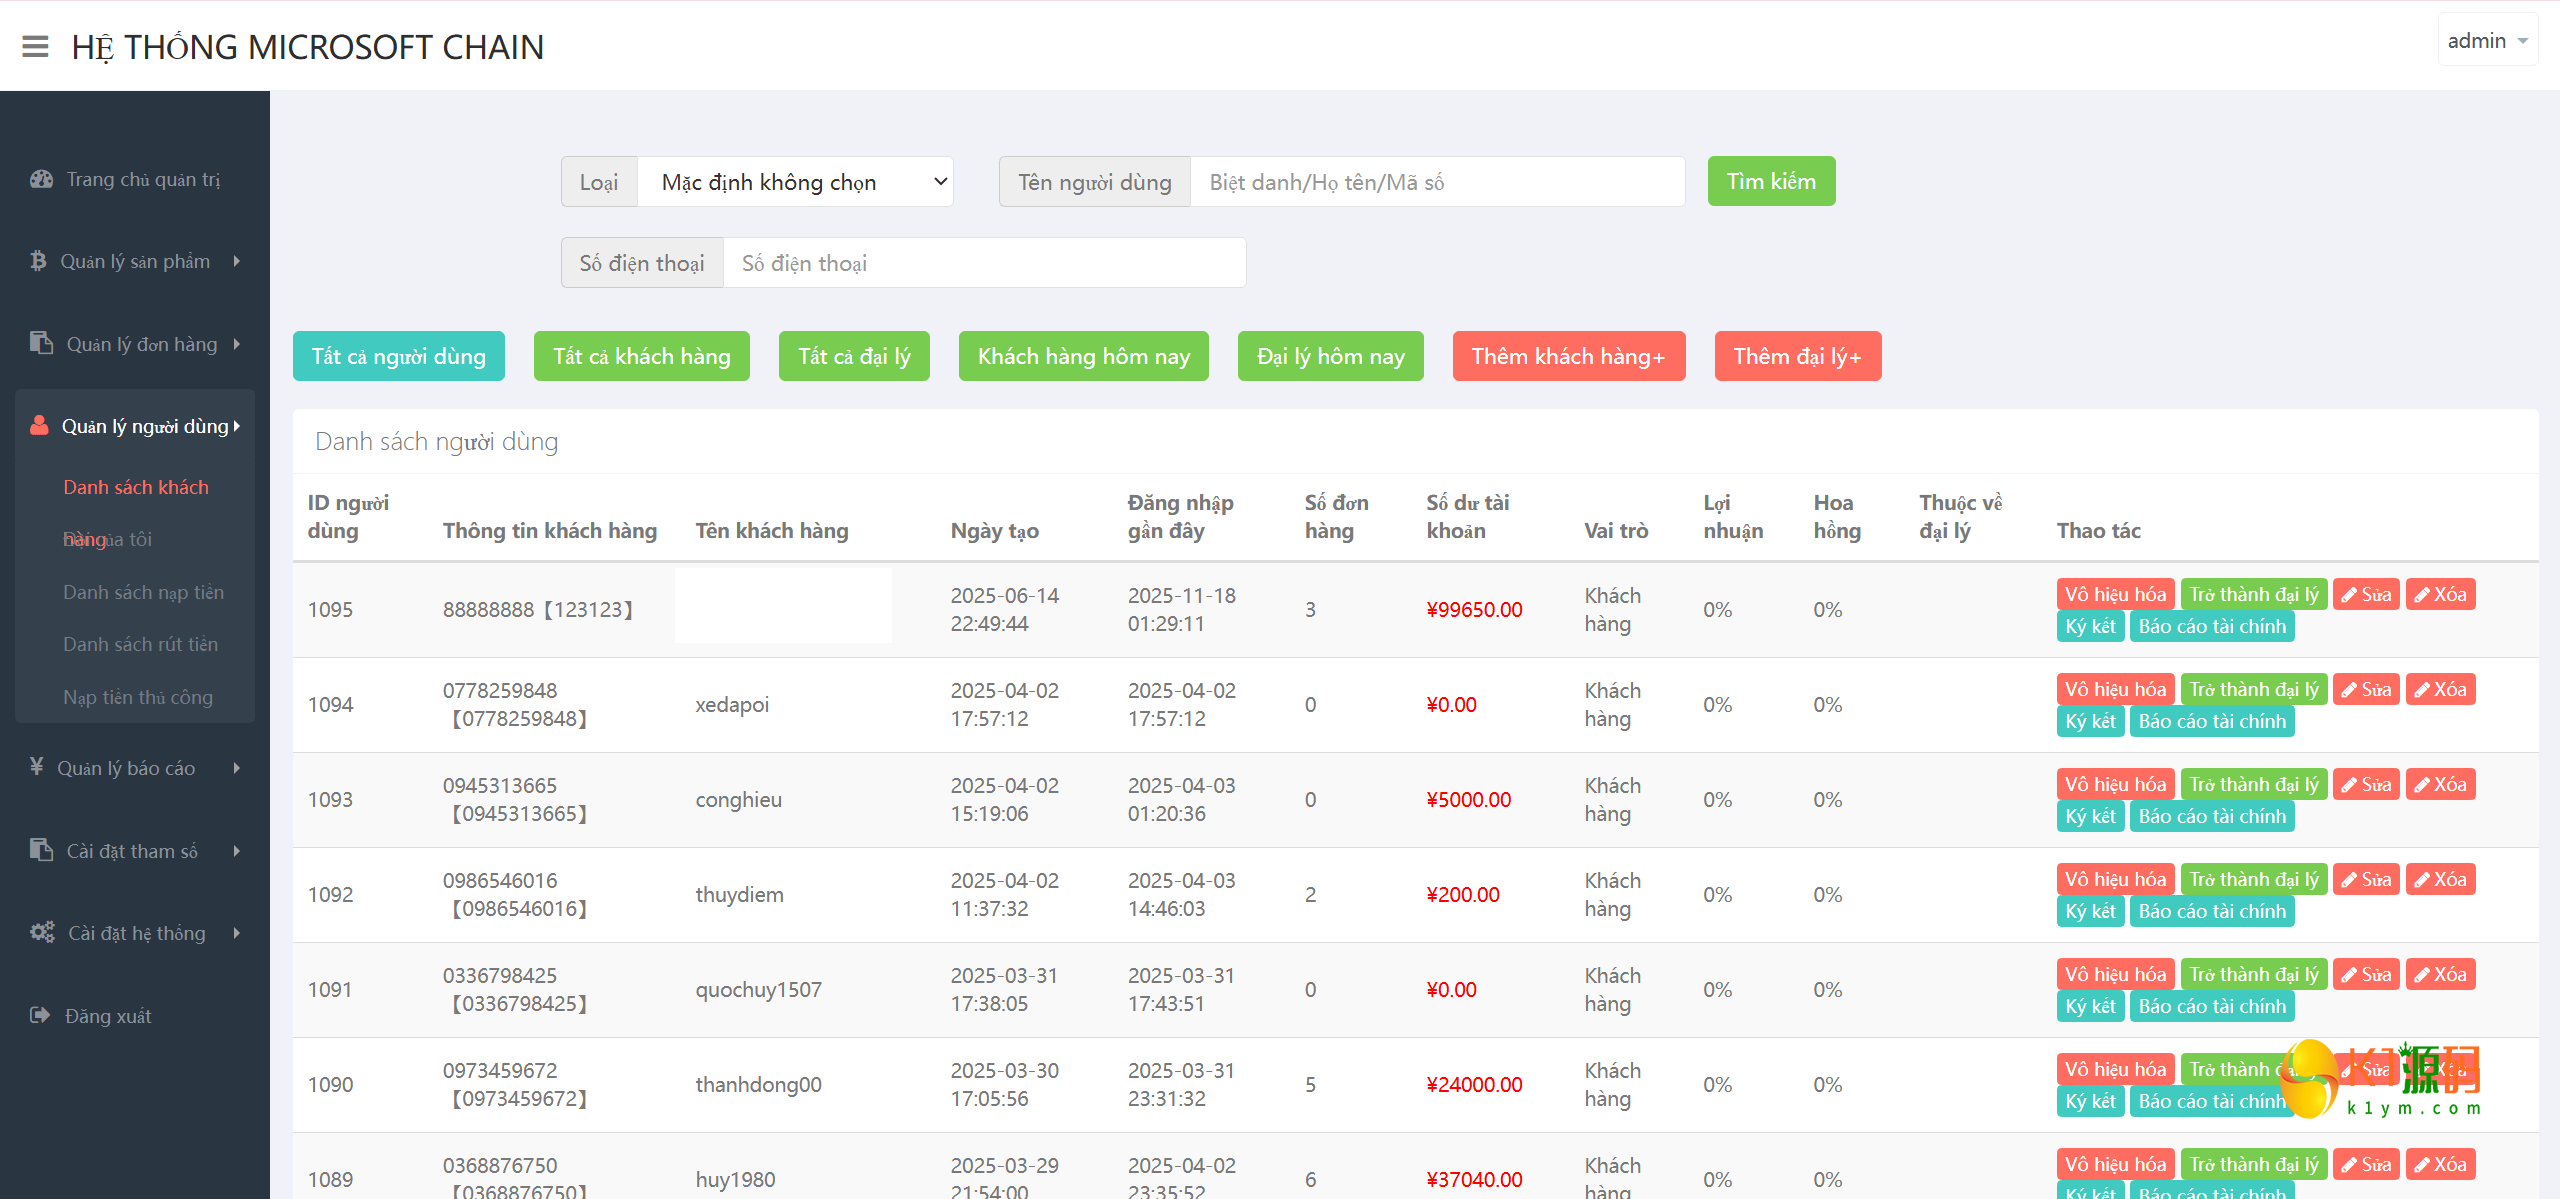
Task: Click the gears icon for Cài đặt hệ thống
Action: [x=42, y=932]
